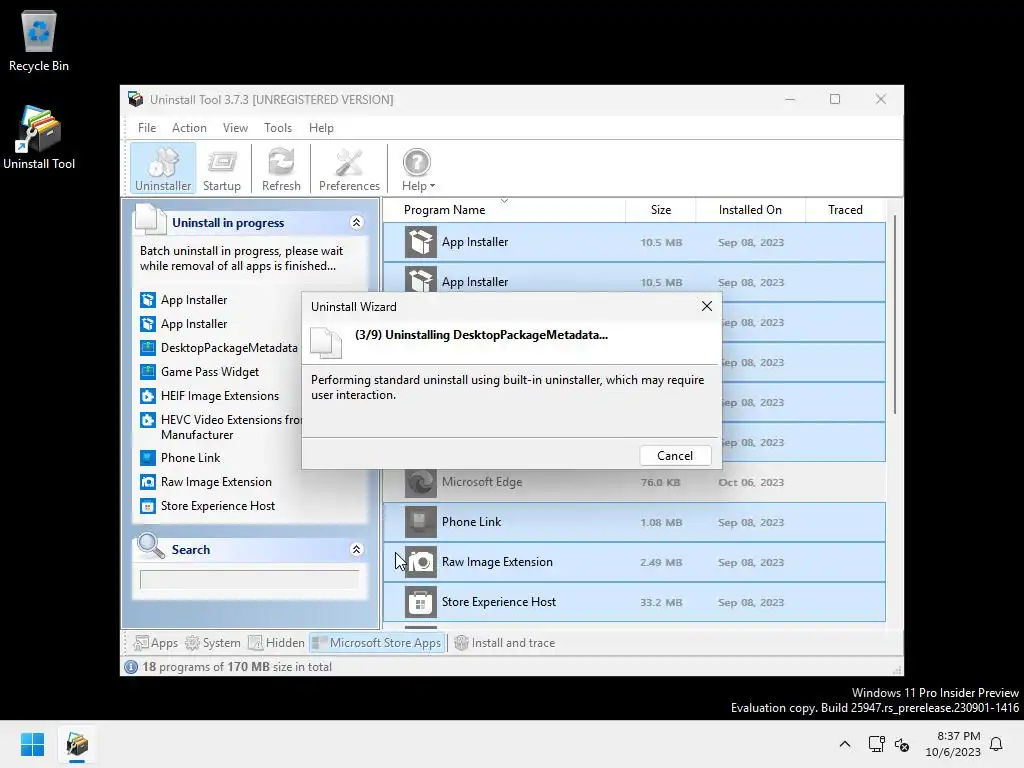
Task: Open the Recycle Bin desktop icon
Action: click(x=39, y=40)
